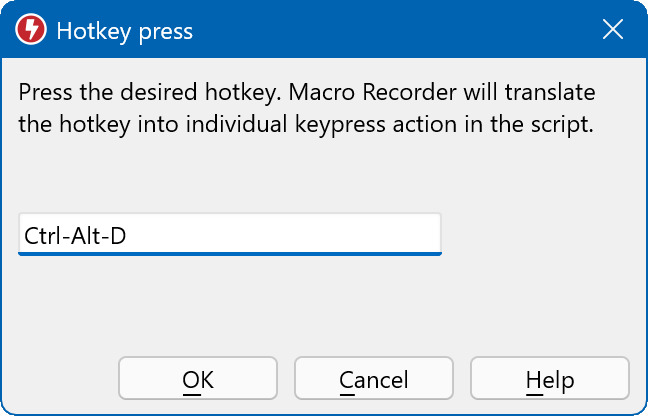
Task: Confirm the hotkey with OK
Action: [x=197, y=380]
